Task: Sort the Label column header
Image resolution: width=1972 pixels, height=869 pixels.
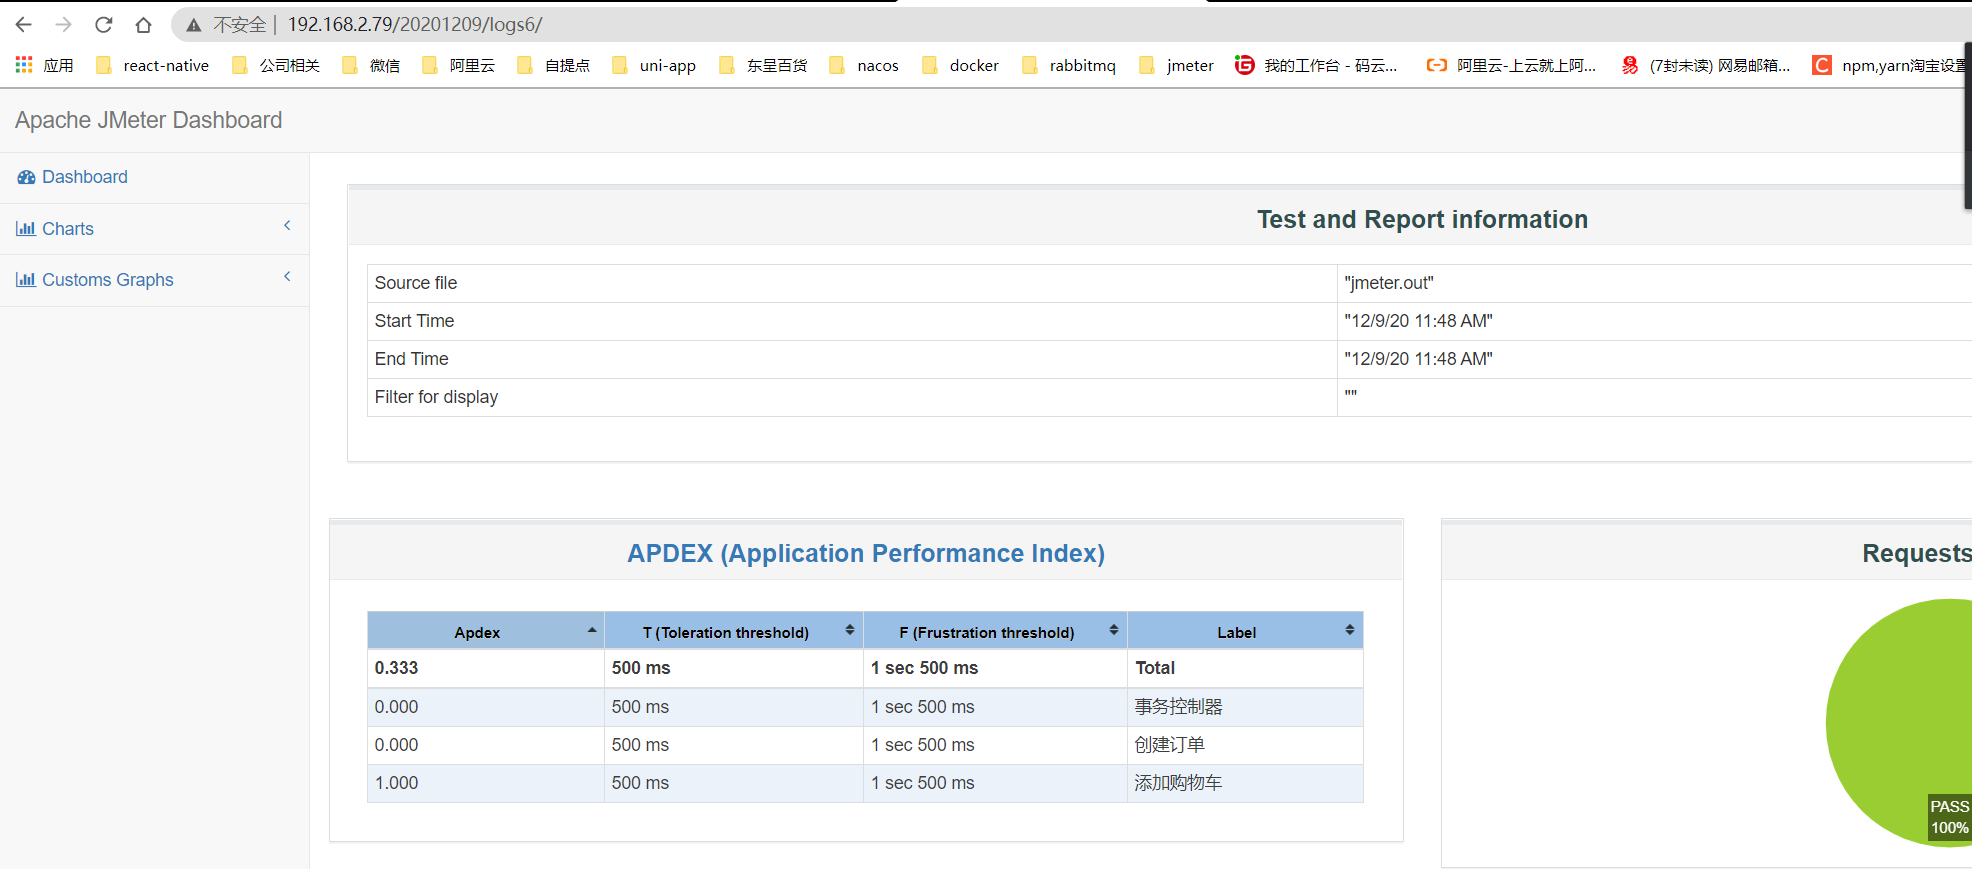Action: pos(1245,631)
